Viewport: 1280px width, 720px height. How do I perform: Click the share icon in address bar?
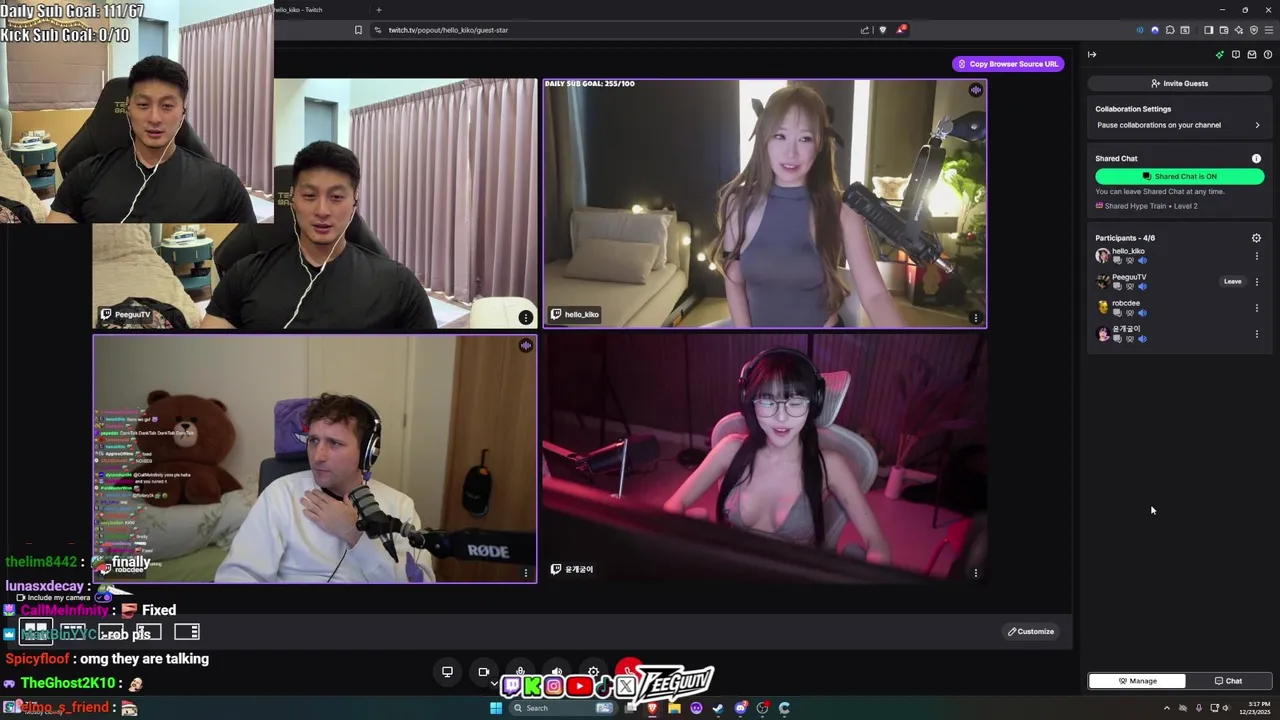click(x=864, y=30)
